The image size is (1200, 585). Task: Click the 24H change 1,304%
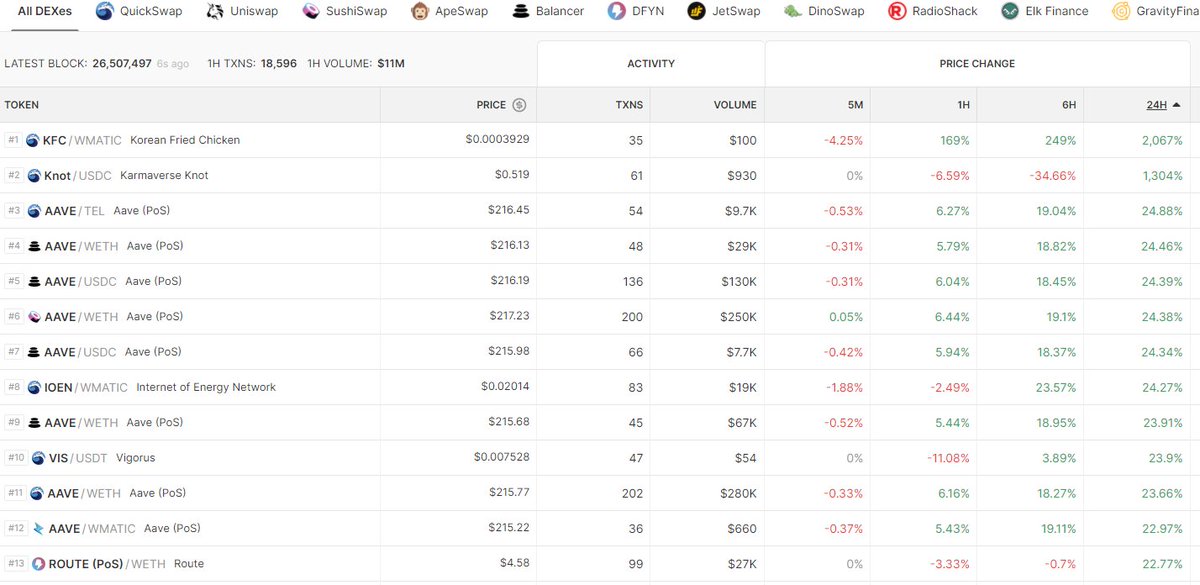point(1161,176)
